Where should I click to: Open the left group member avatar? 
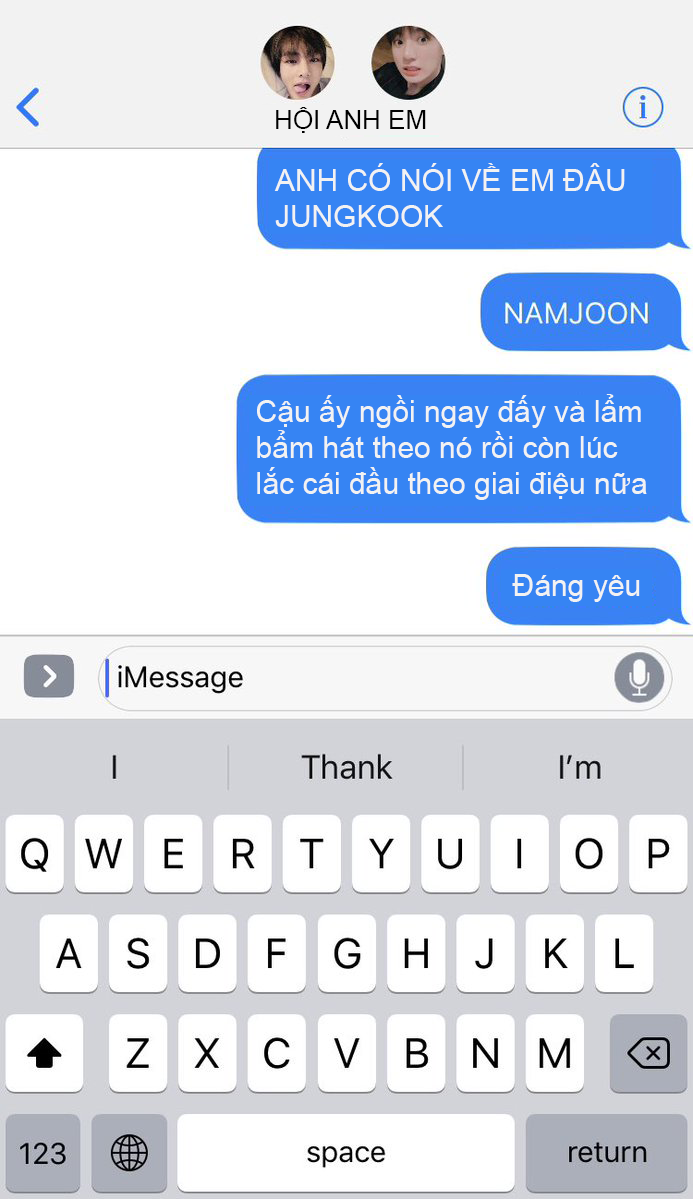(x=298, y=63)
